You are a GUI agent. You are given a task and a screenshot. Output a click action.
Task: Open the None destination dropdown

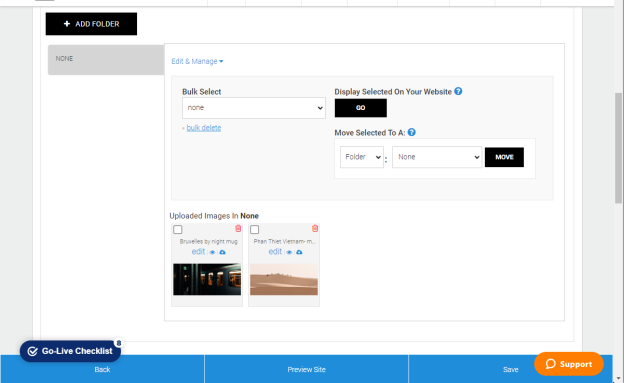point(437,157)
